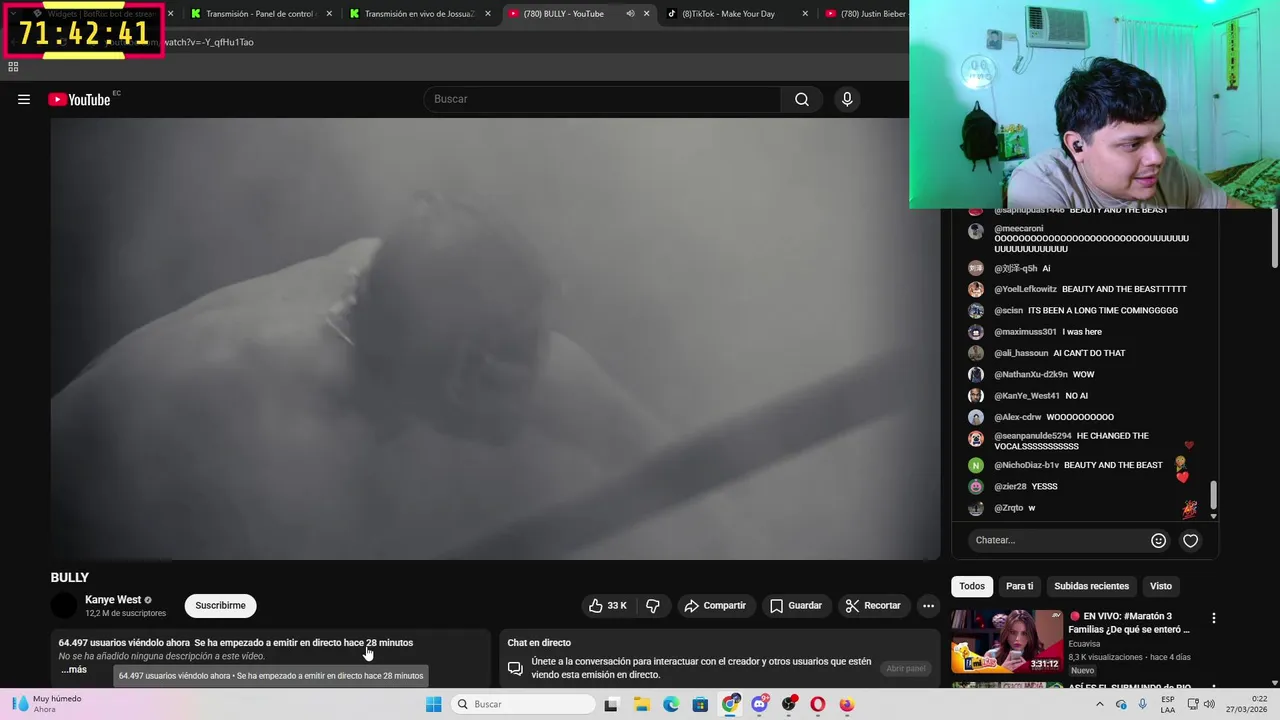Click the taskbar microphone tray icon

[x=1143, y=704]
